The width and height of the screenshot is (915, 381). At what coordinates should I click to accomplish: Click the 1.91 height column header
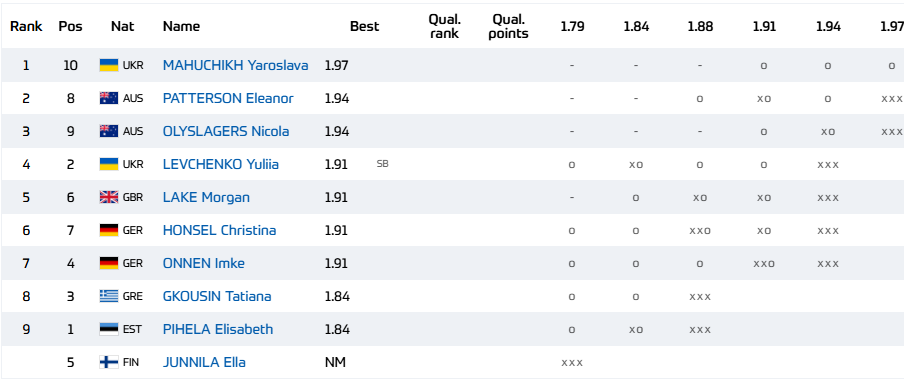click(x=764, y=26)
